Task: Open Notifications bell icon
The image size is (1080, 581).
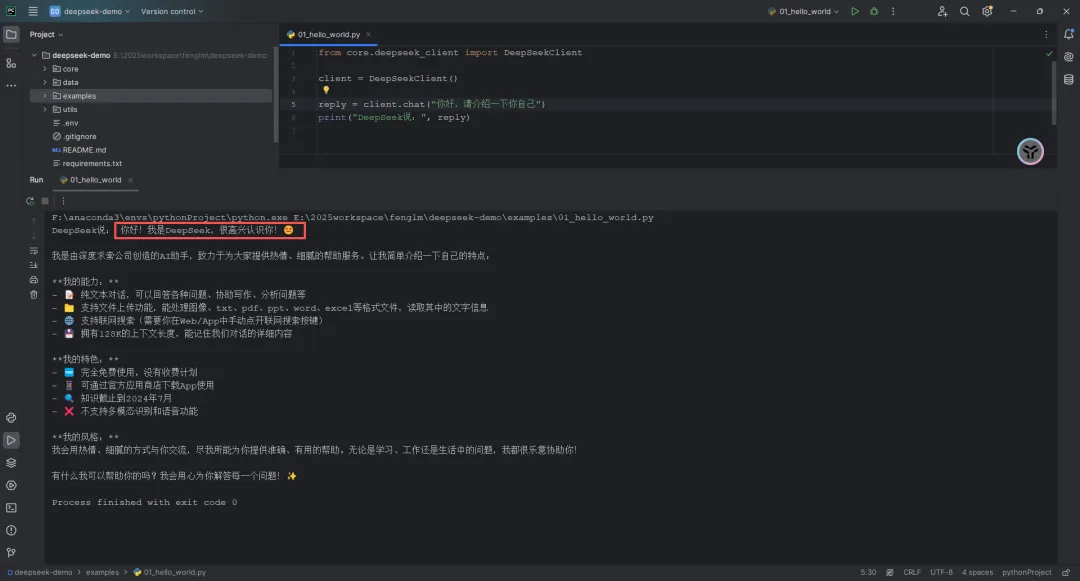Action: coord(1068,34)
